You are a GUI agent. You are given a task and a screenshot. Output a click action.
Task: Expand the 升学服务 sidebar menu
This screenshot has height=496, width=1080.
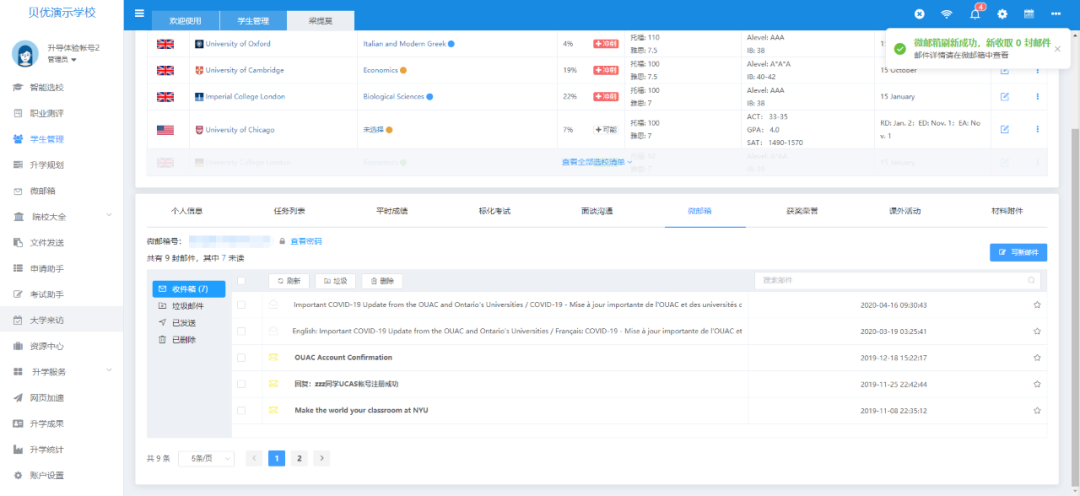click(62, 372)
